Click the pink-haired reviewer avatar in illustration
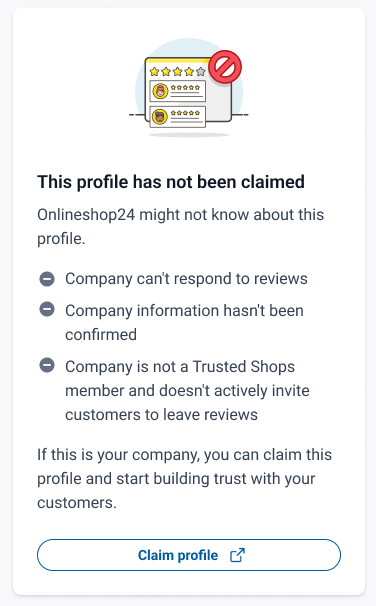The height and width of the screenshot is (606, 376). 160,92
